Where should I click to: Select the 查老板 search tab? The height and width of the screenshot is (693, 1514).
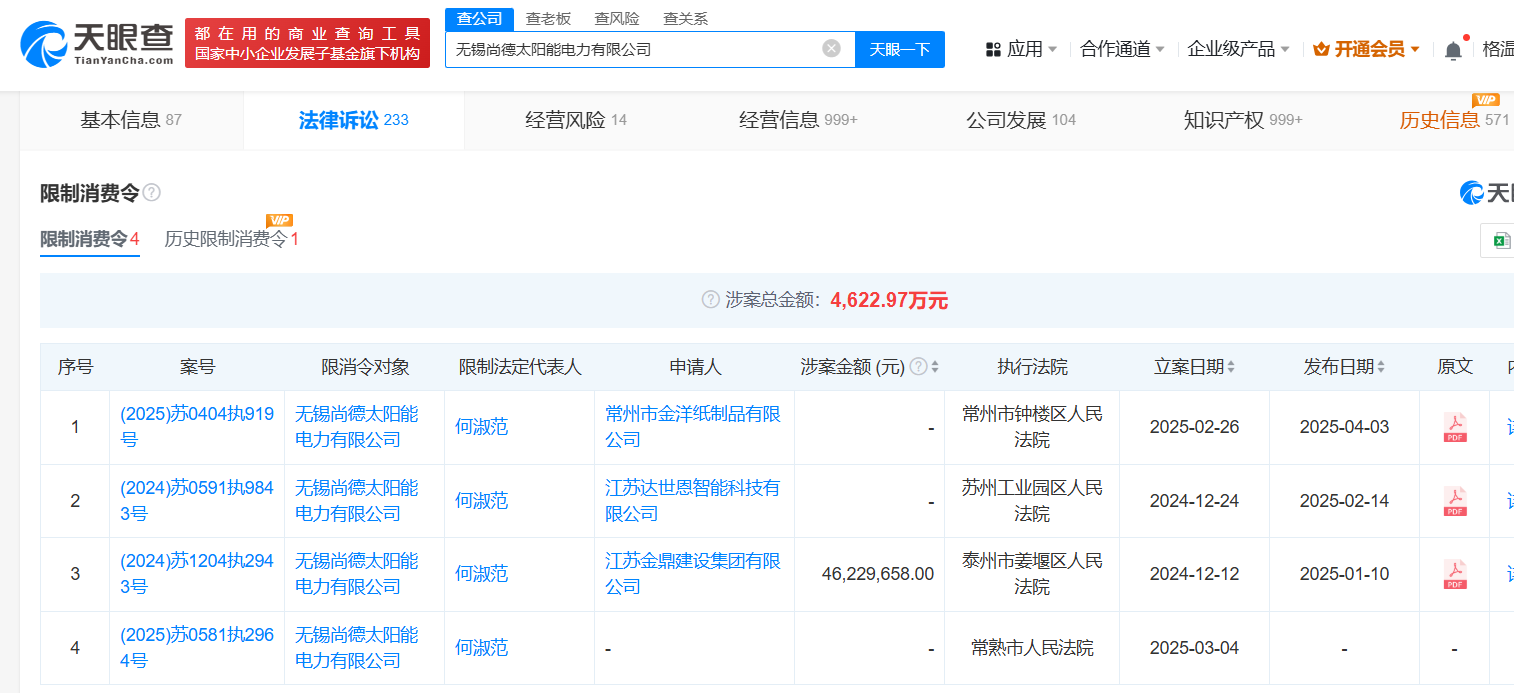548,19
